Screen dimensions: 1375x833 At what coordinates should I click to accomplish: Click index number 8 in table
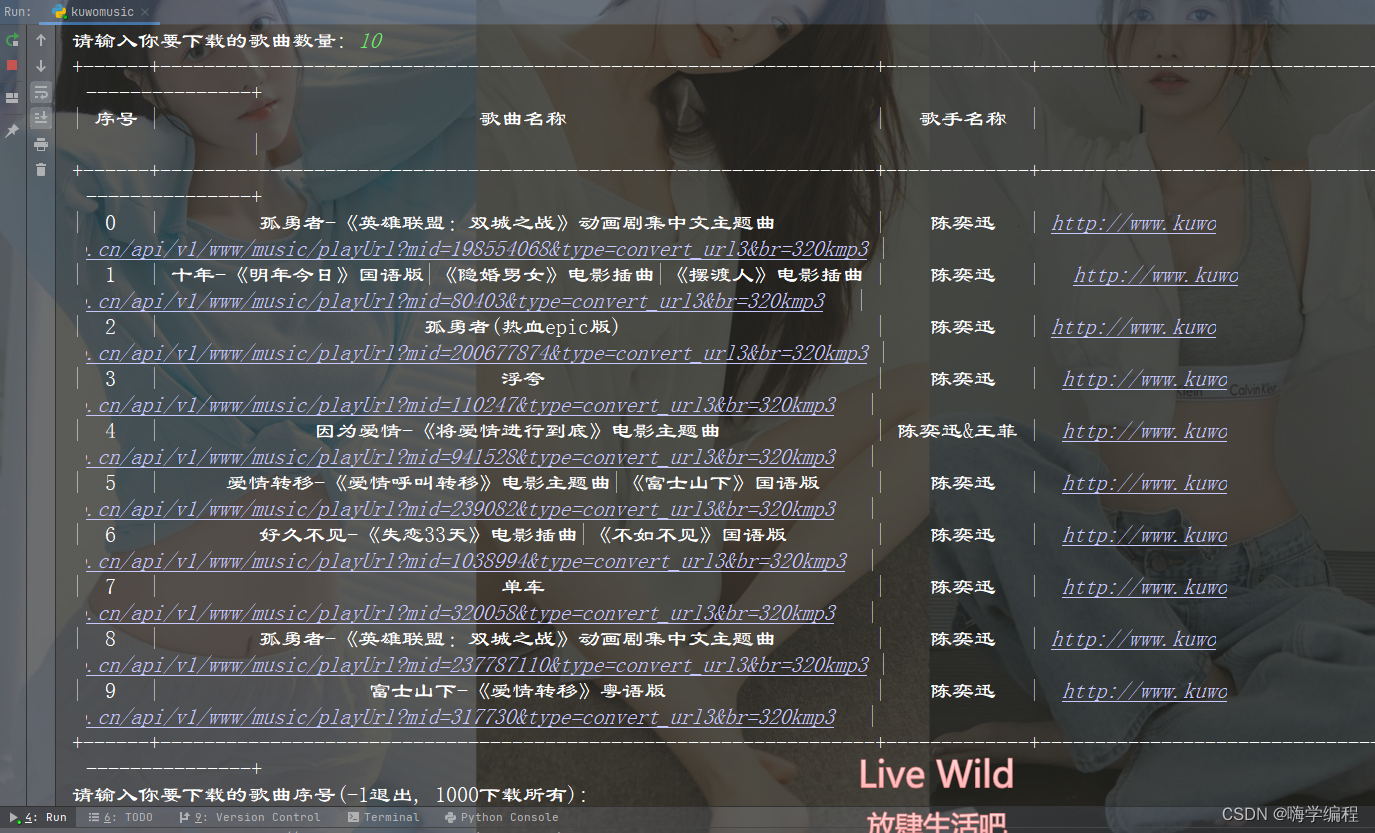tap(111, 639)
